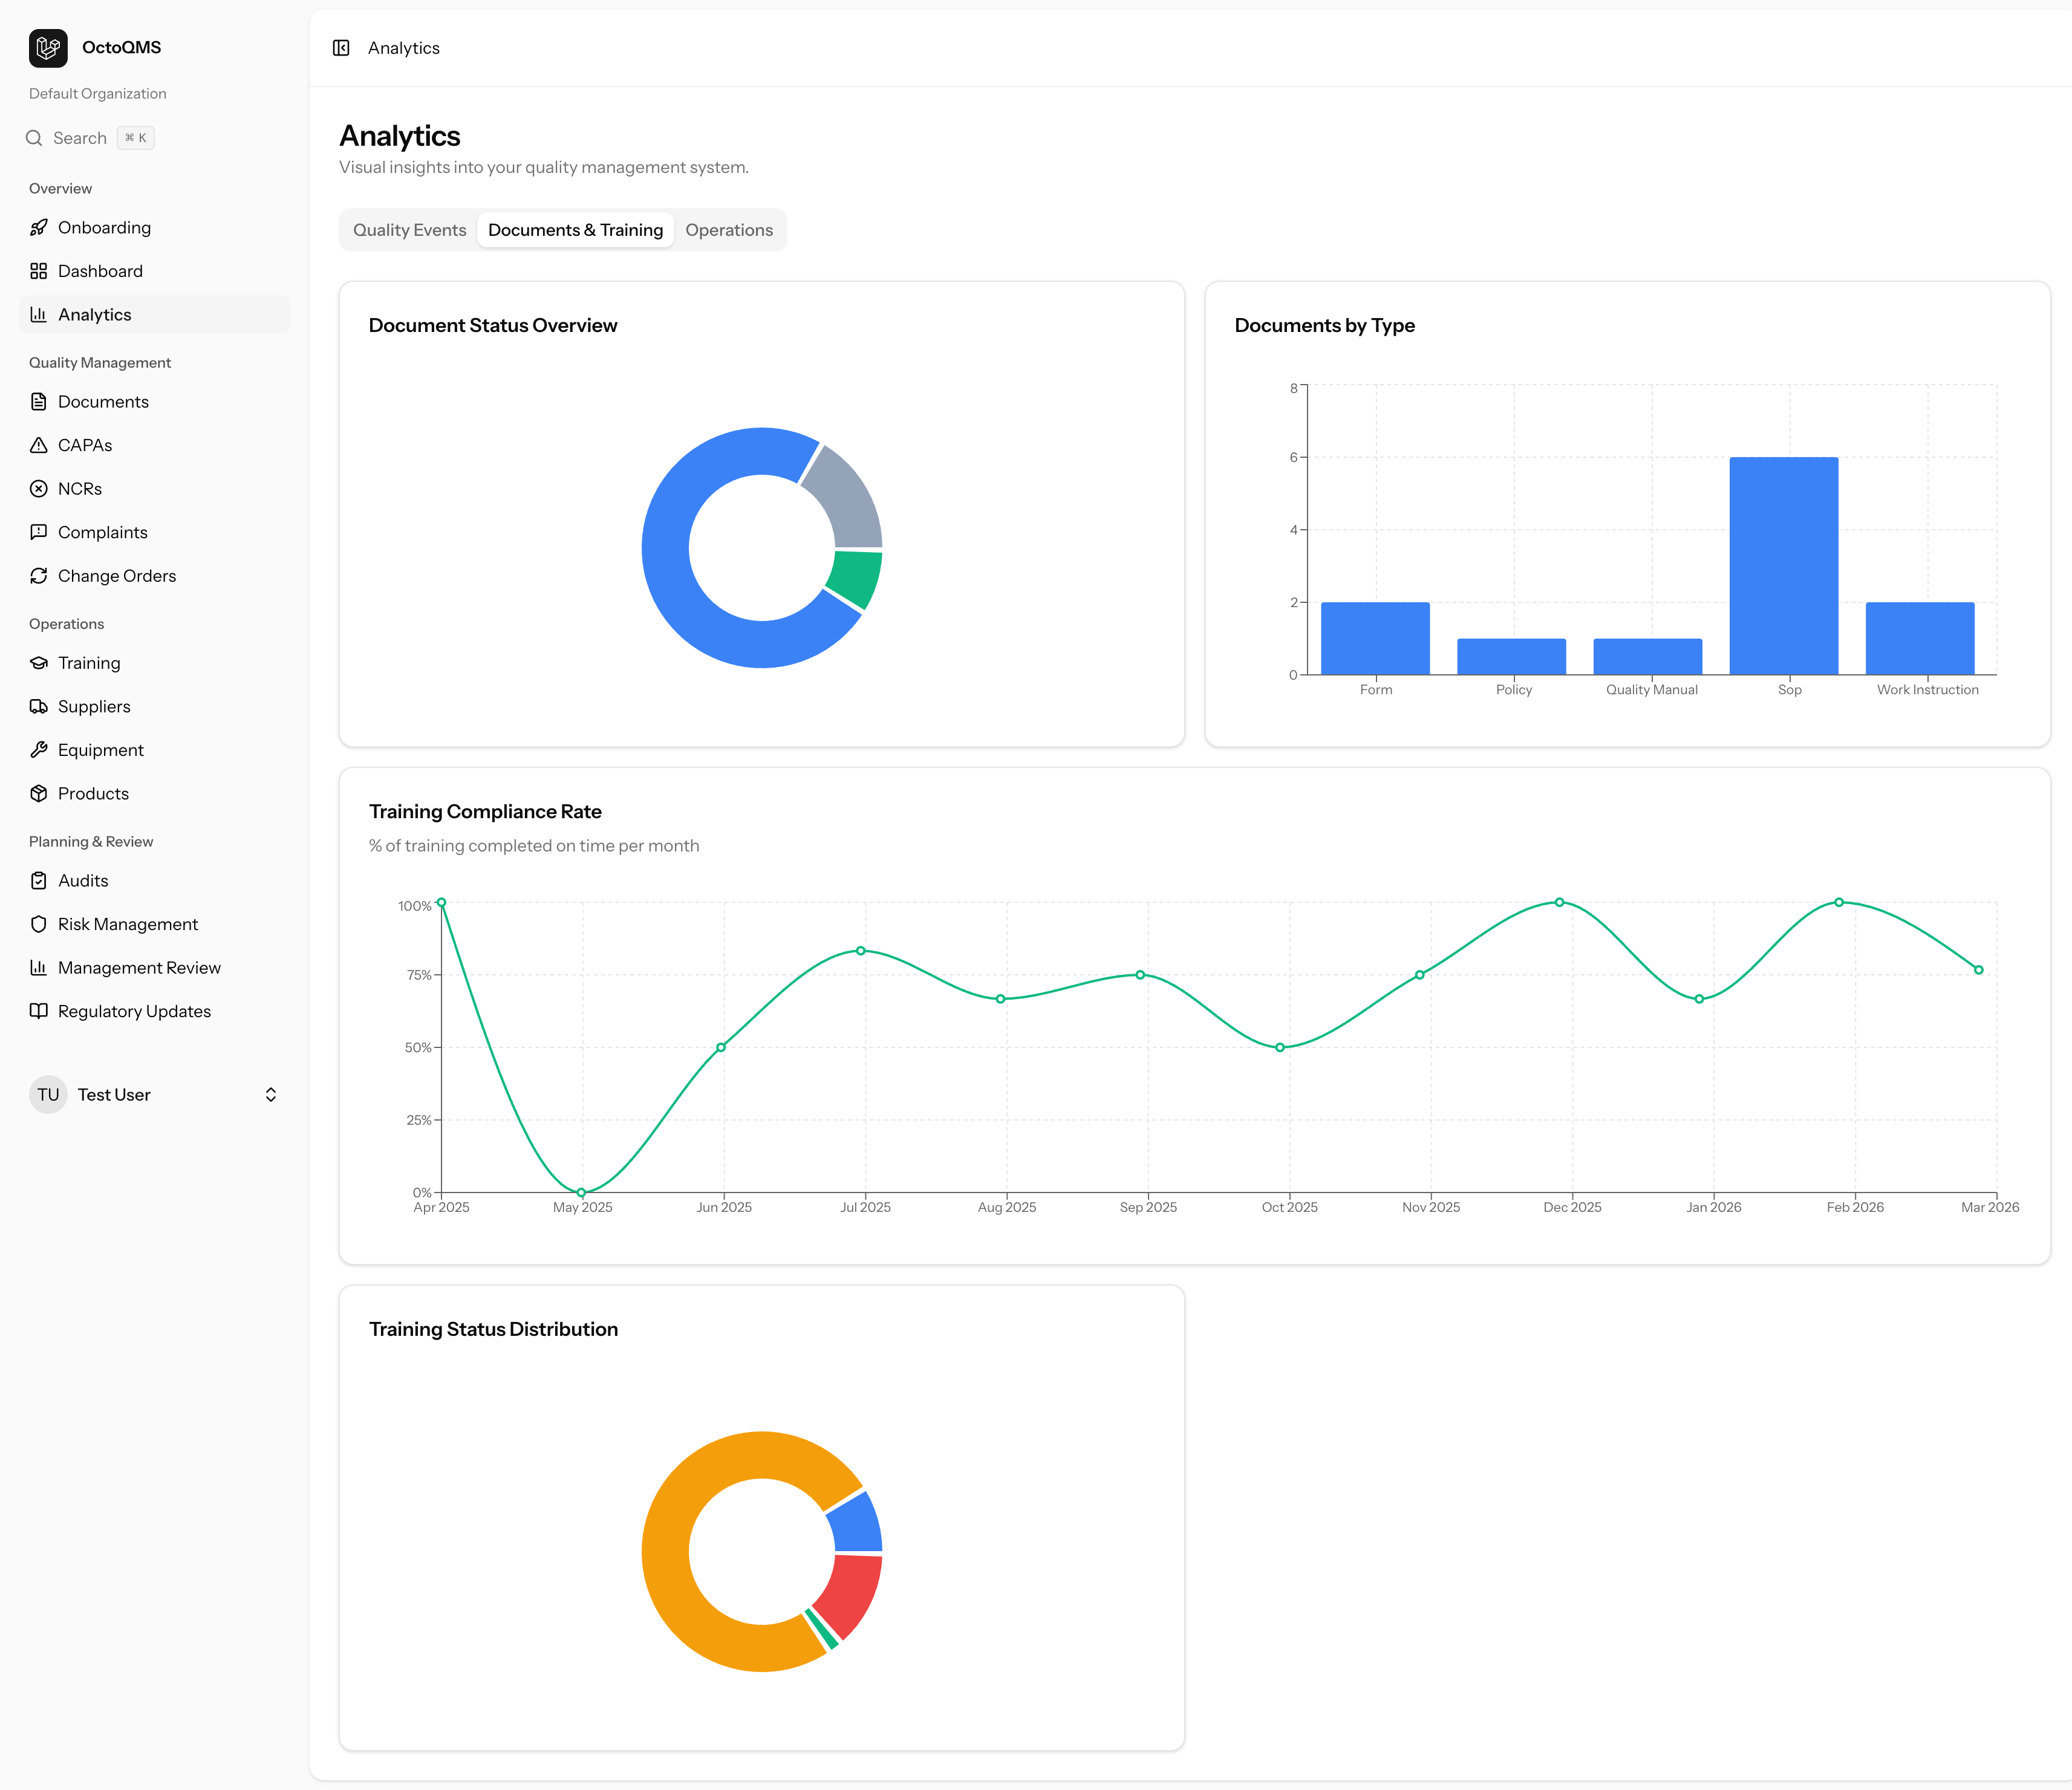Click the Risk Management shield icon

(x=39, y=924)
